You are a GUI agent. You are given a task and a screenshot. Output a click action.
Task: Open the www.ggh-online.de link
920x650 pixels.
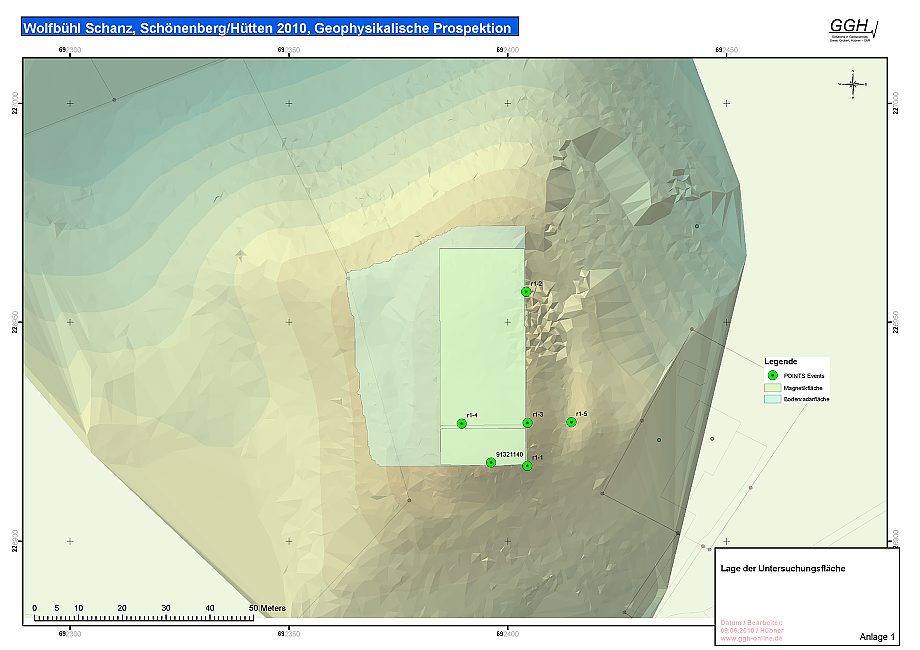751,640
